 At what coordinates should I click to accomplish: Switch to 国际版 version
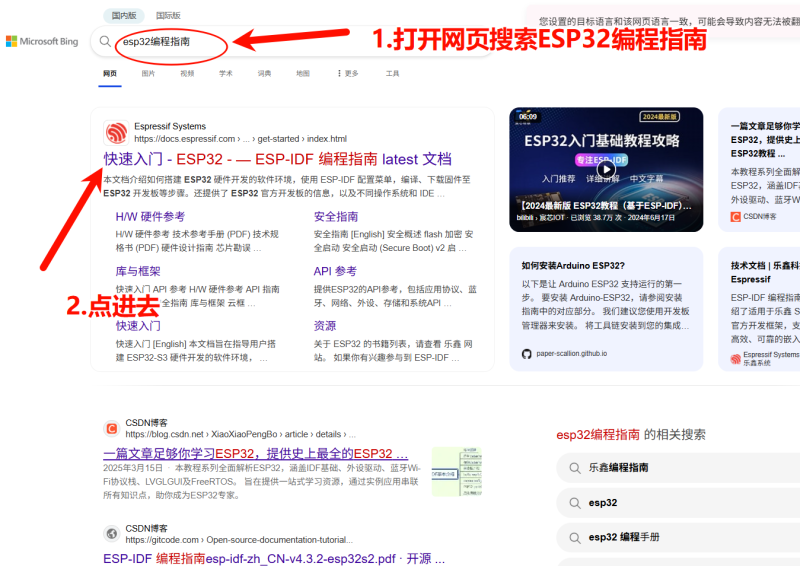pos(168,15)
